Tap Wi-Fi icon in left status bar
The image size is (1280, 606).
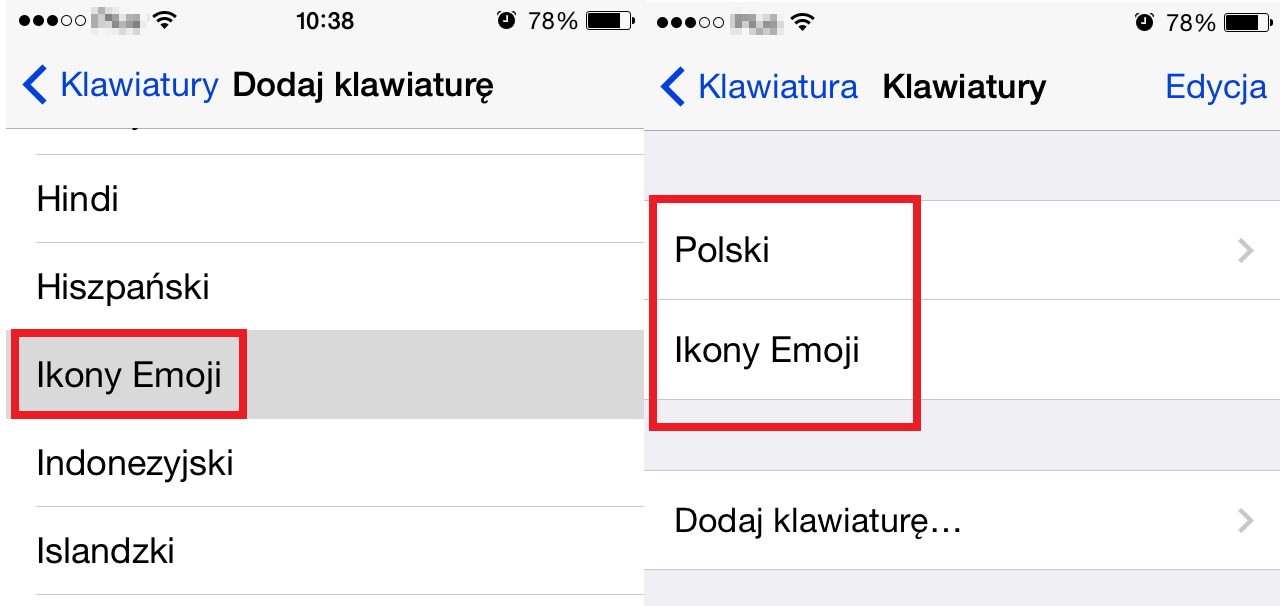[164, 20]
